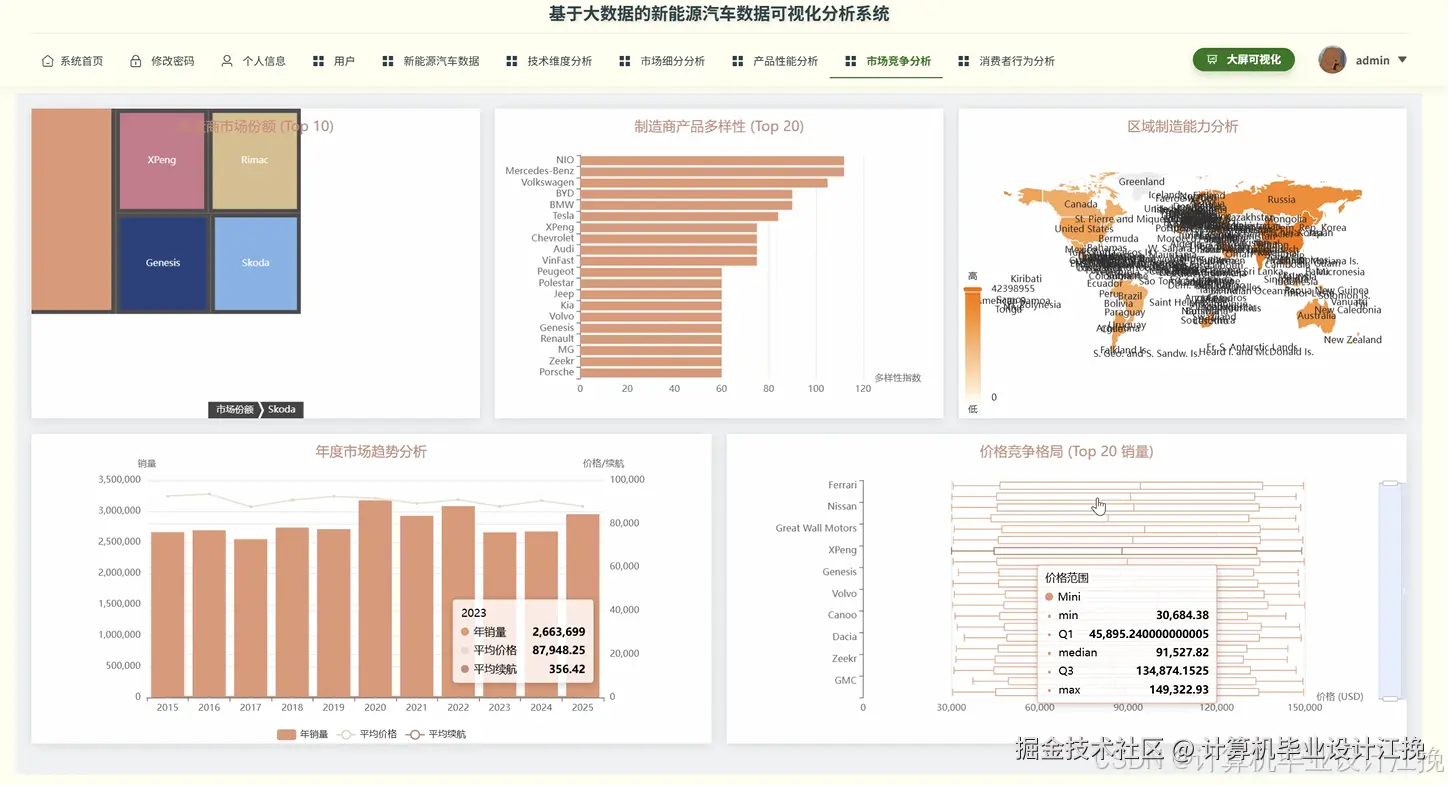
Task: Click Russia on the world map
Action: 1281,200
